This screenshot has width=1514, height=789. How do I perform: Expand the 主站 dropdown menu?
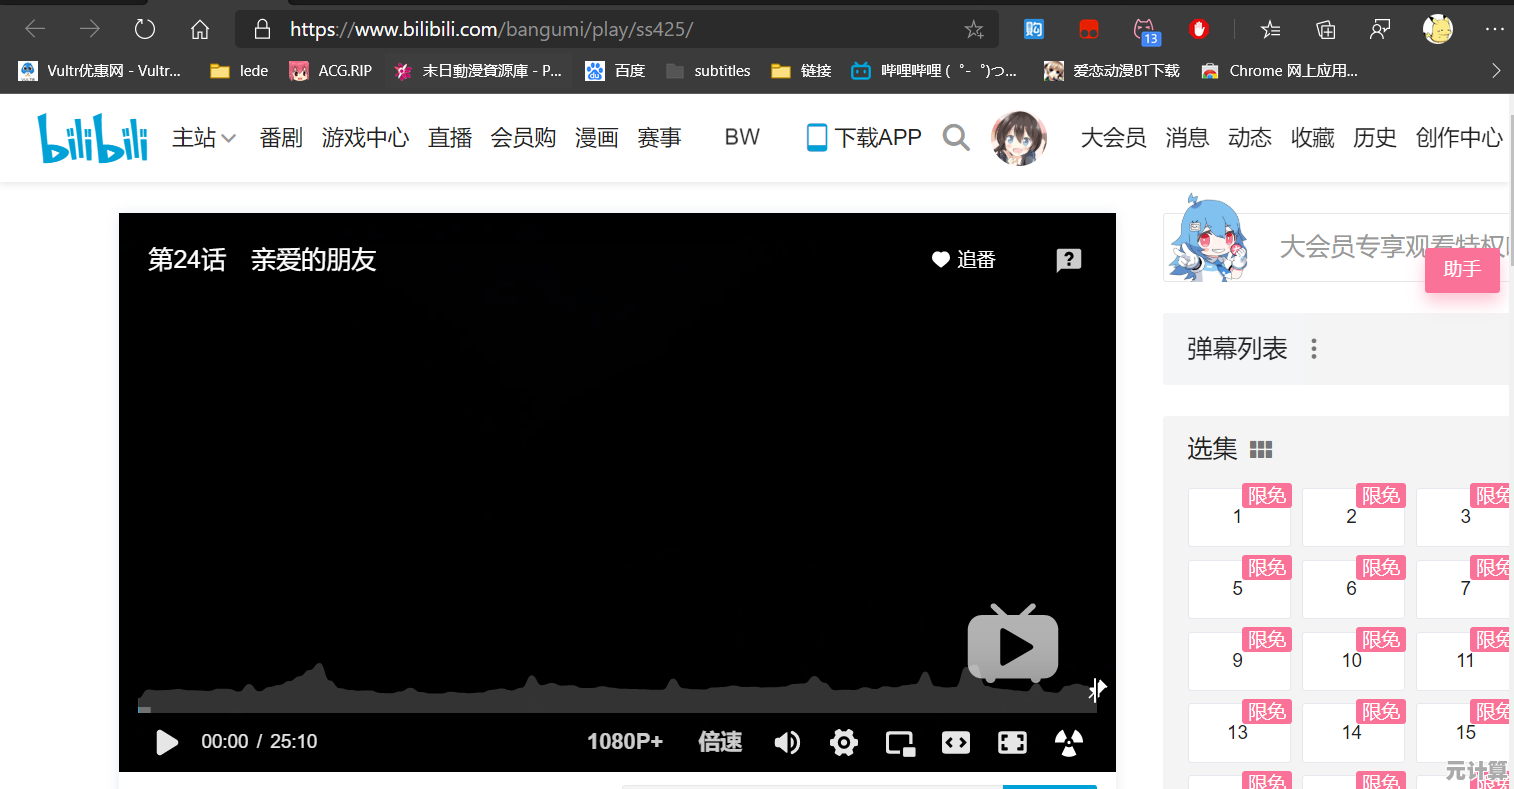203,138
